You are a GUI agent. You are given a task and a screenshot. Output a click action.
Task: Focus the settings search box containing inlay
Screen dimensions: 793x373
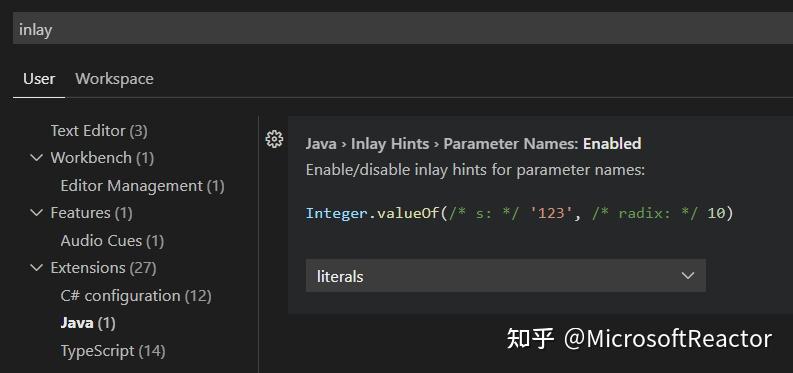coord(403,30)
